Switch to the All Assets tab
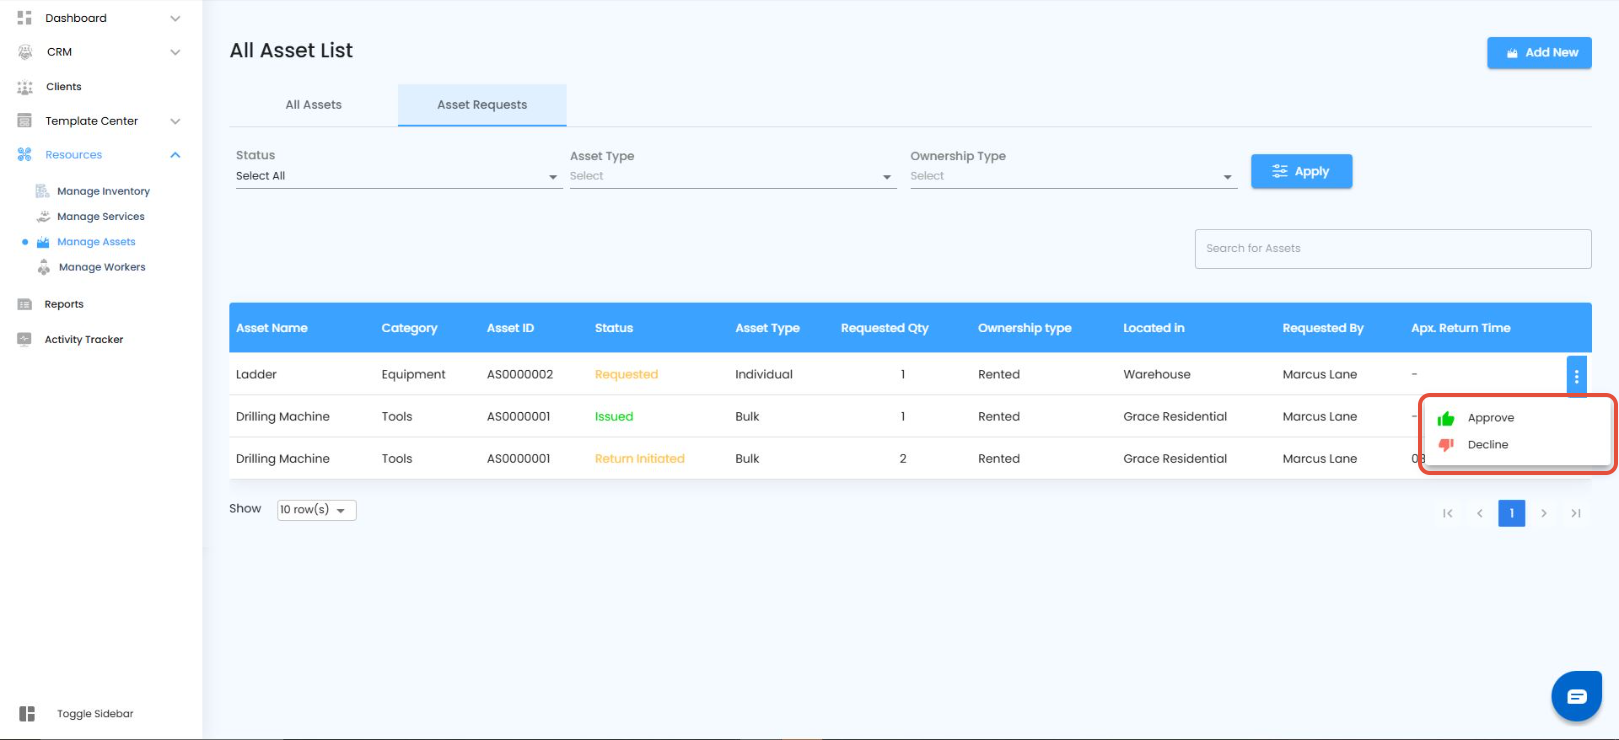Image resolution: width=1619 pixels, height=740 pixels. pyautogui.click(x=313, y=105)
